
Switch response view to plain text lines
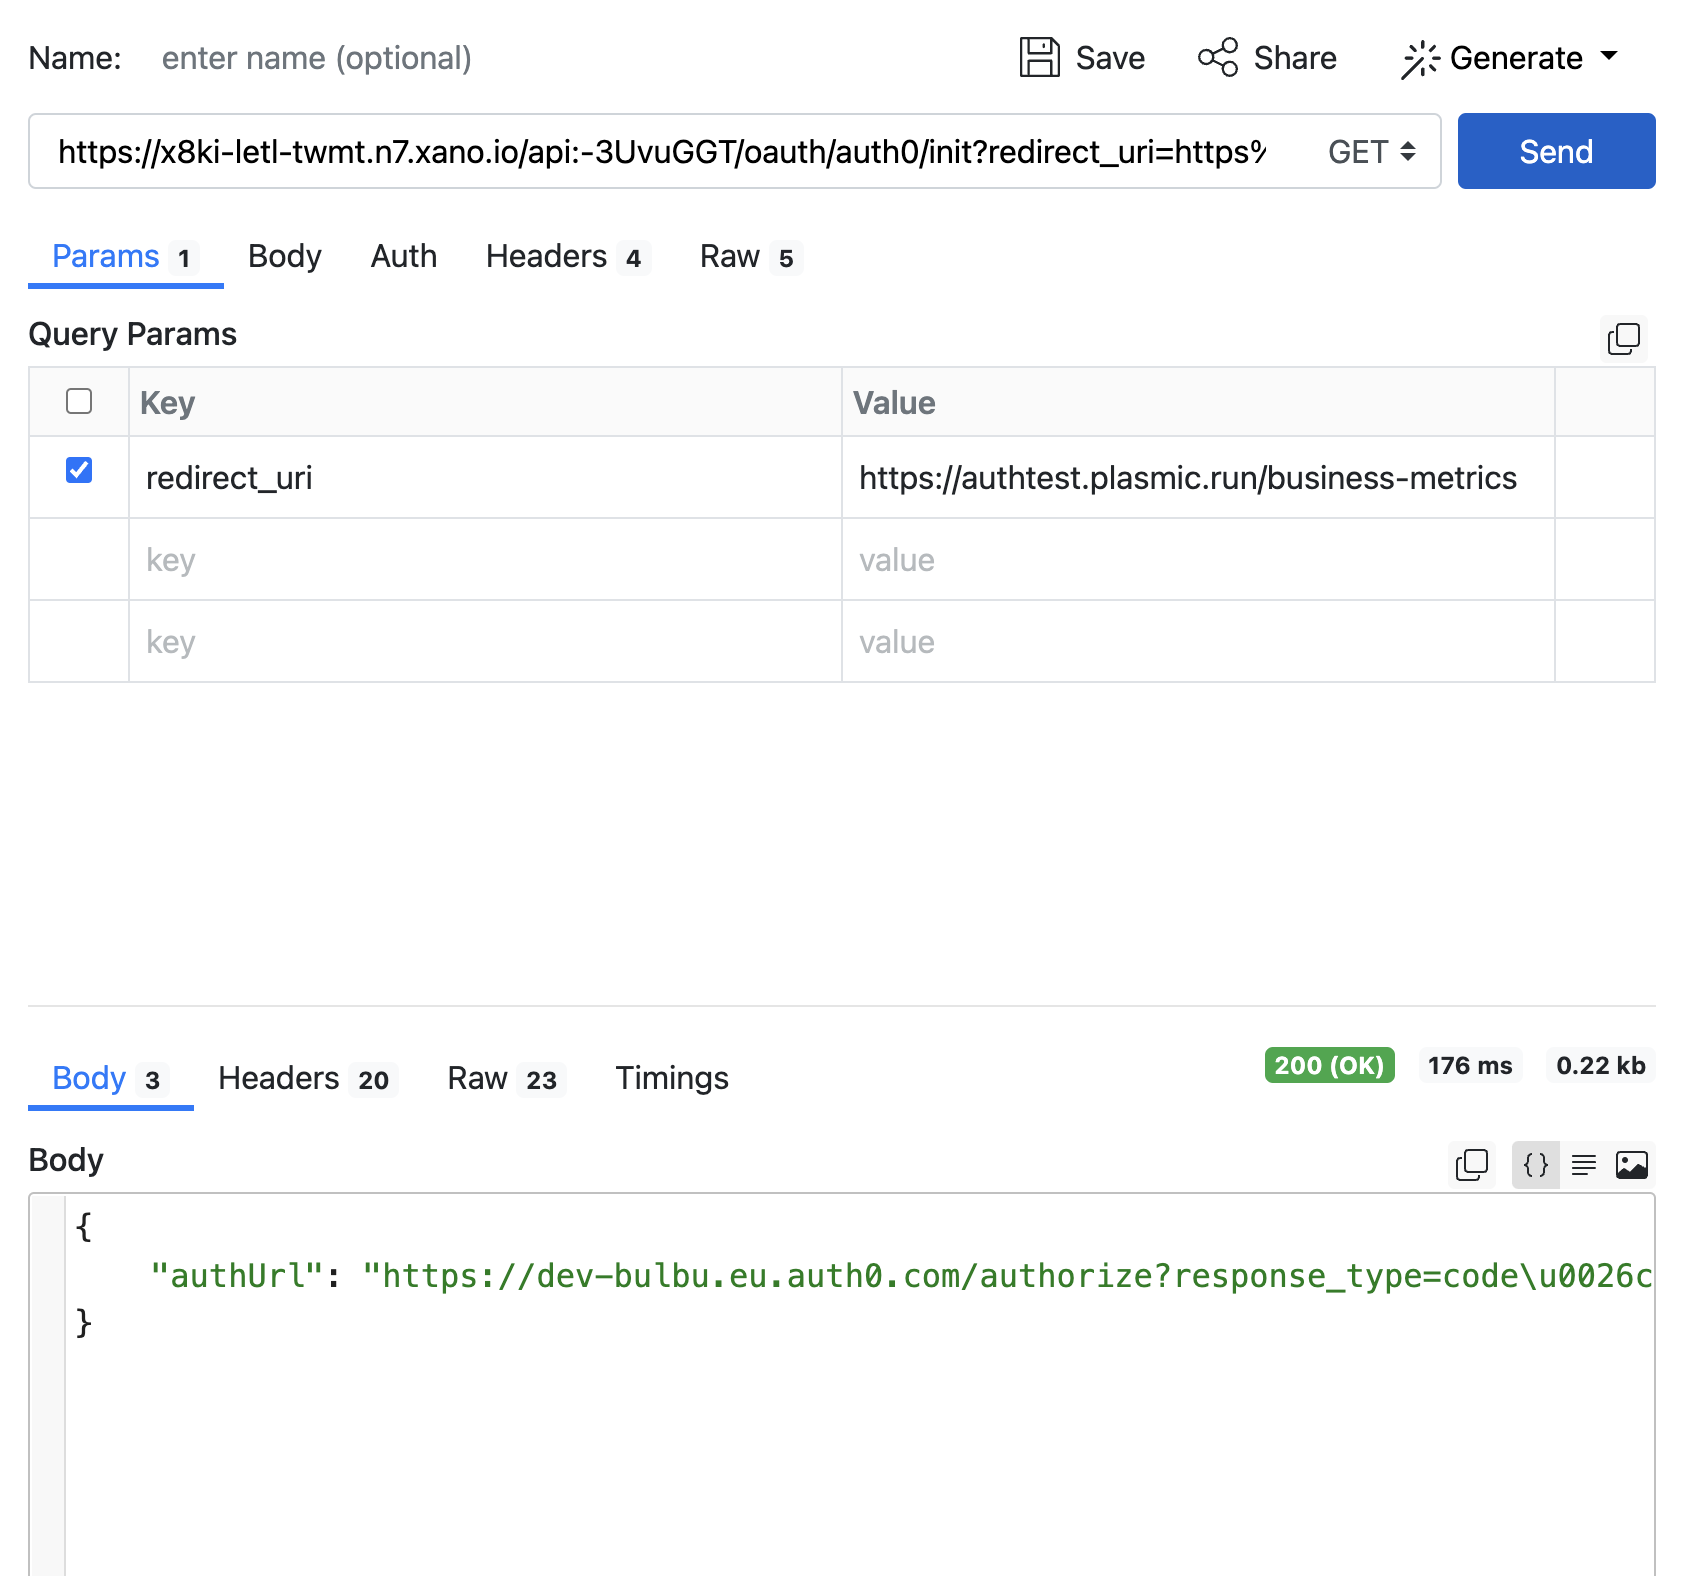pyautogui.click(x=1583, y=1165)
